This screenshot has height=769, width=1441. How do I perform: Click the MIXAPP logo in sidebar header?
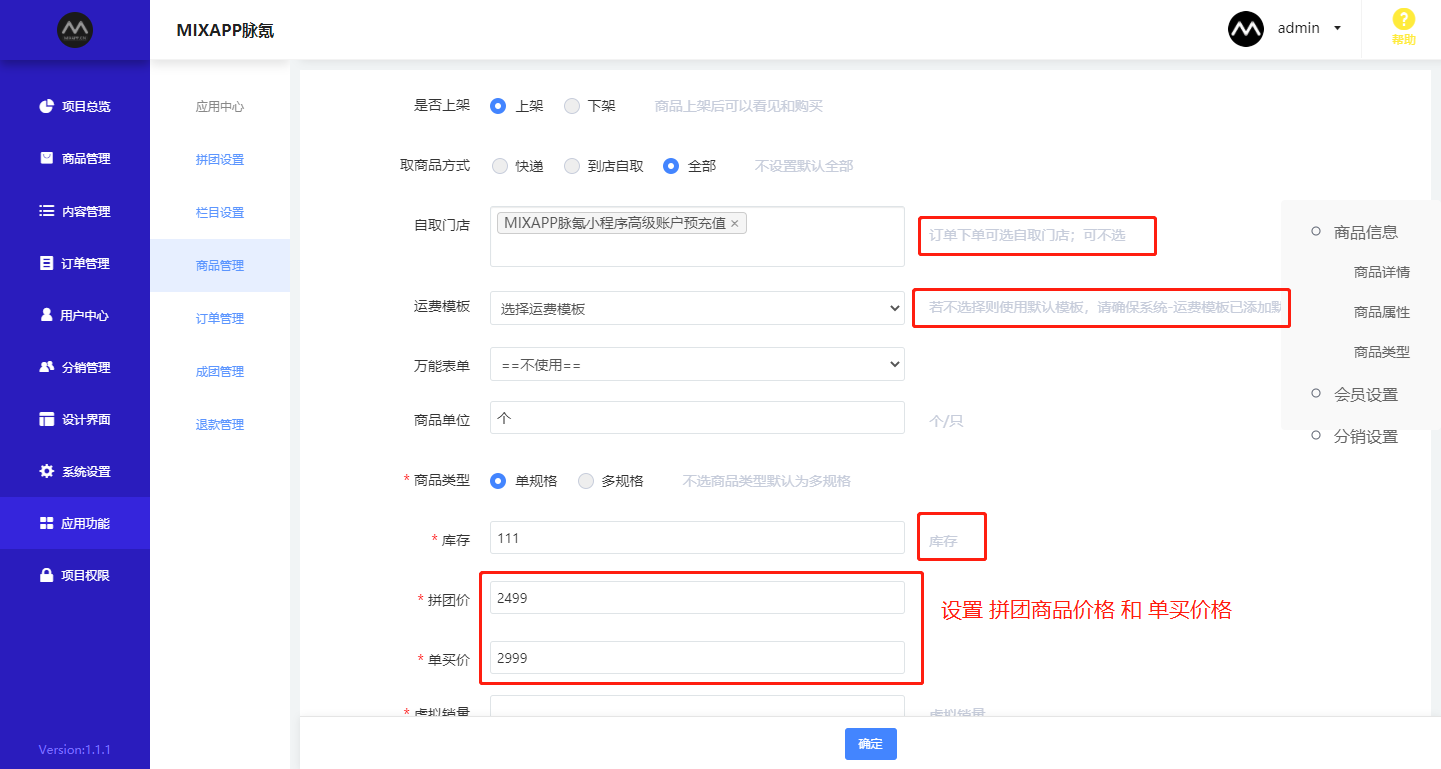(x=75, y=30)
